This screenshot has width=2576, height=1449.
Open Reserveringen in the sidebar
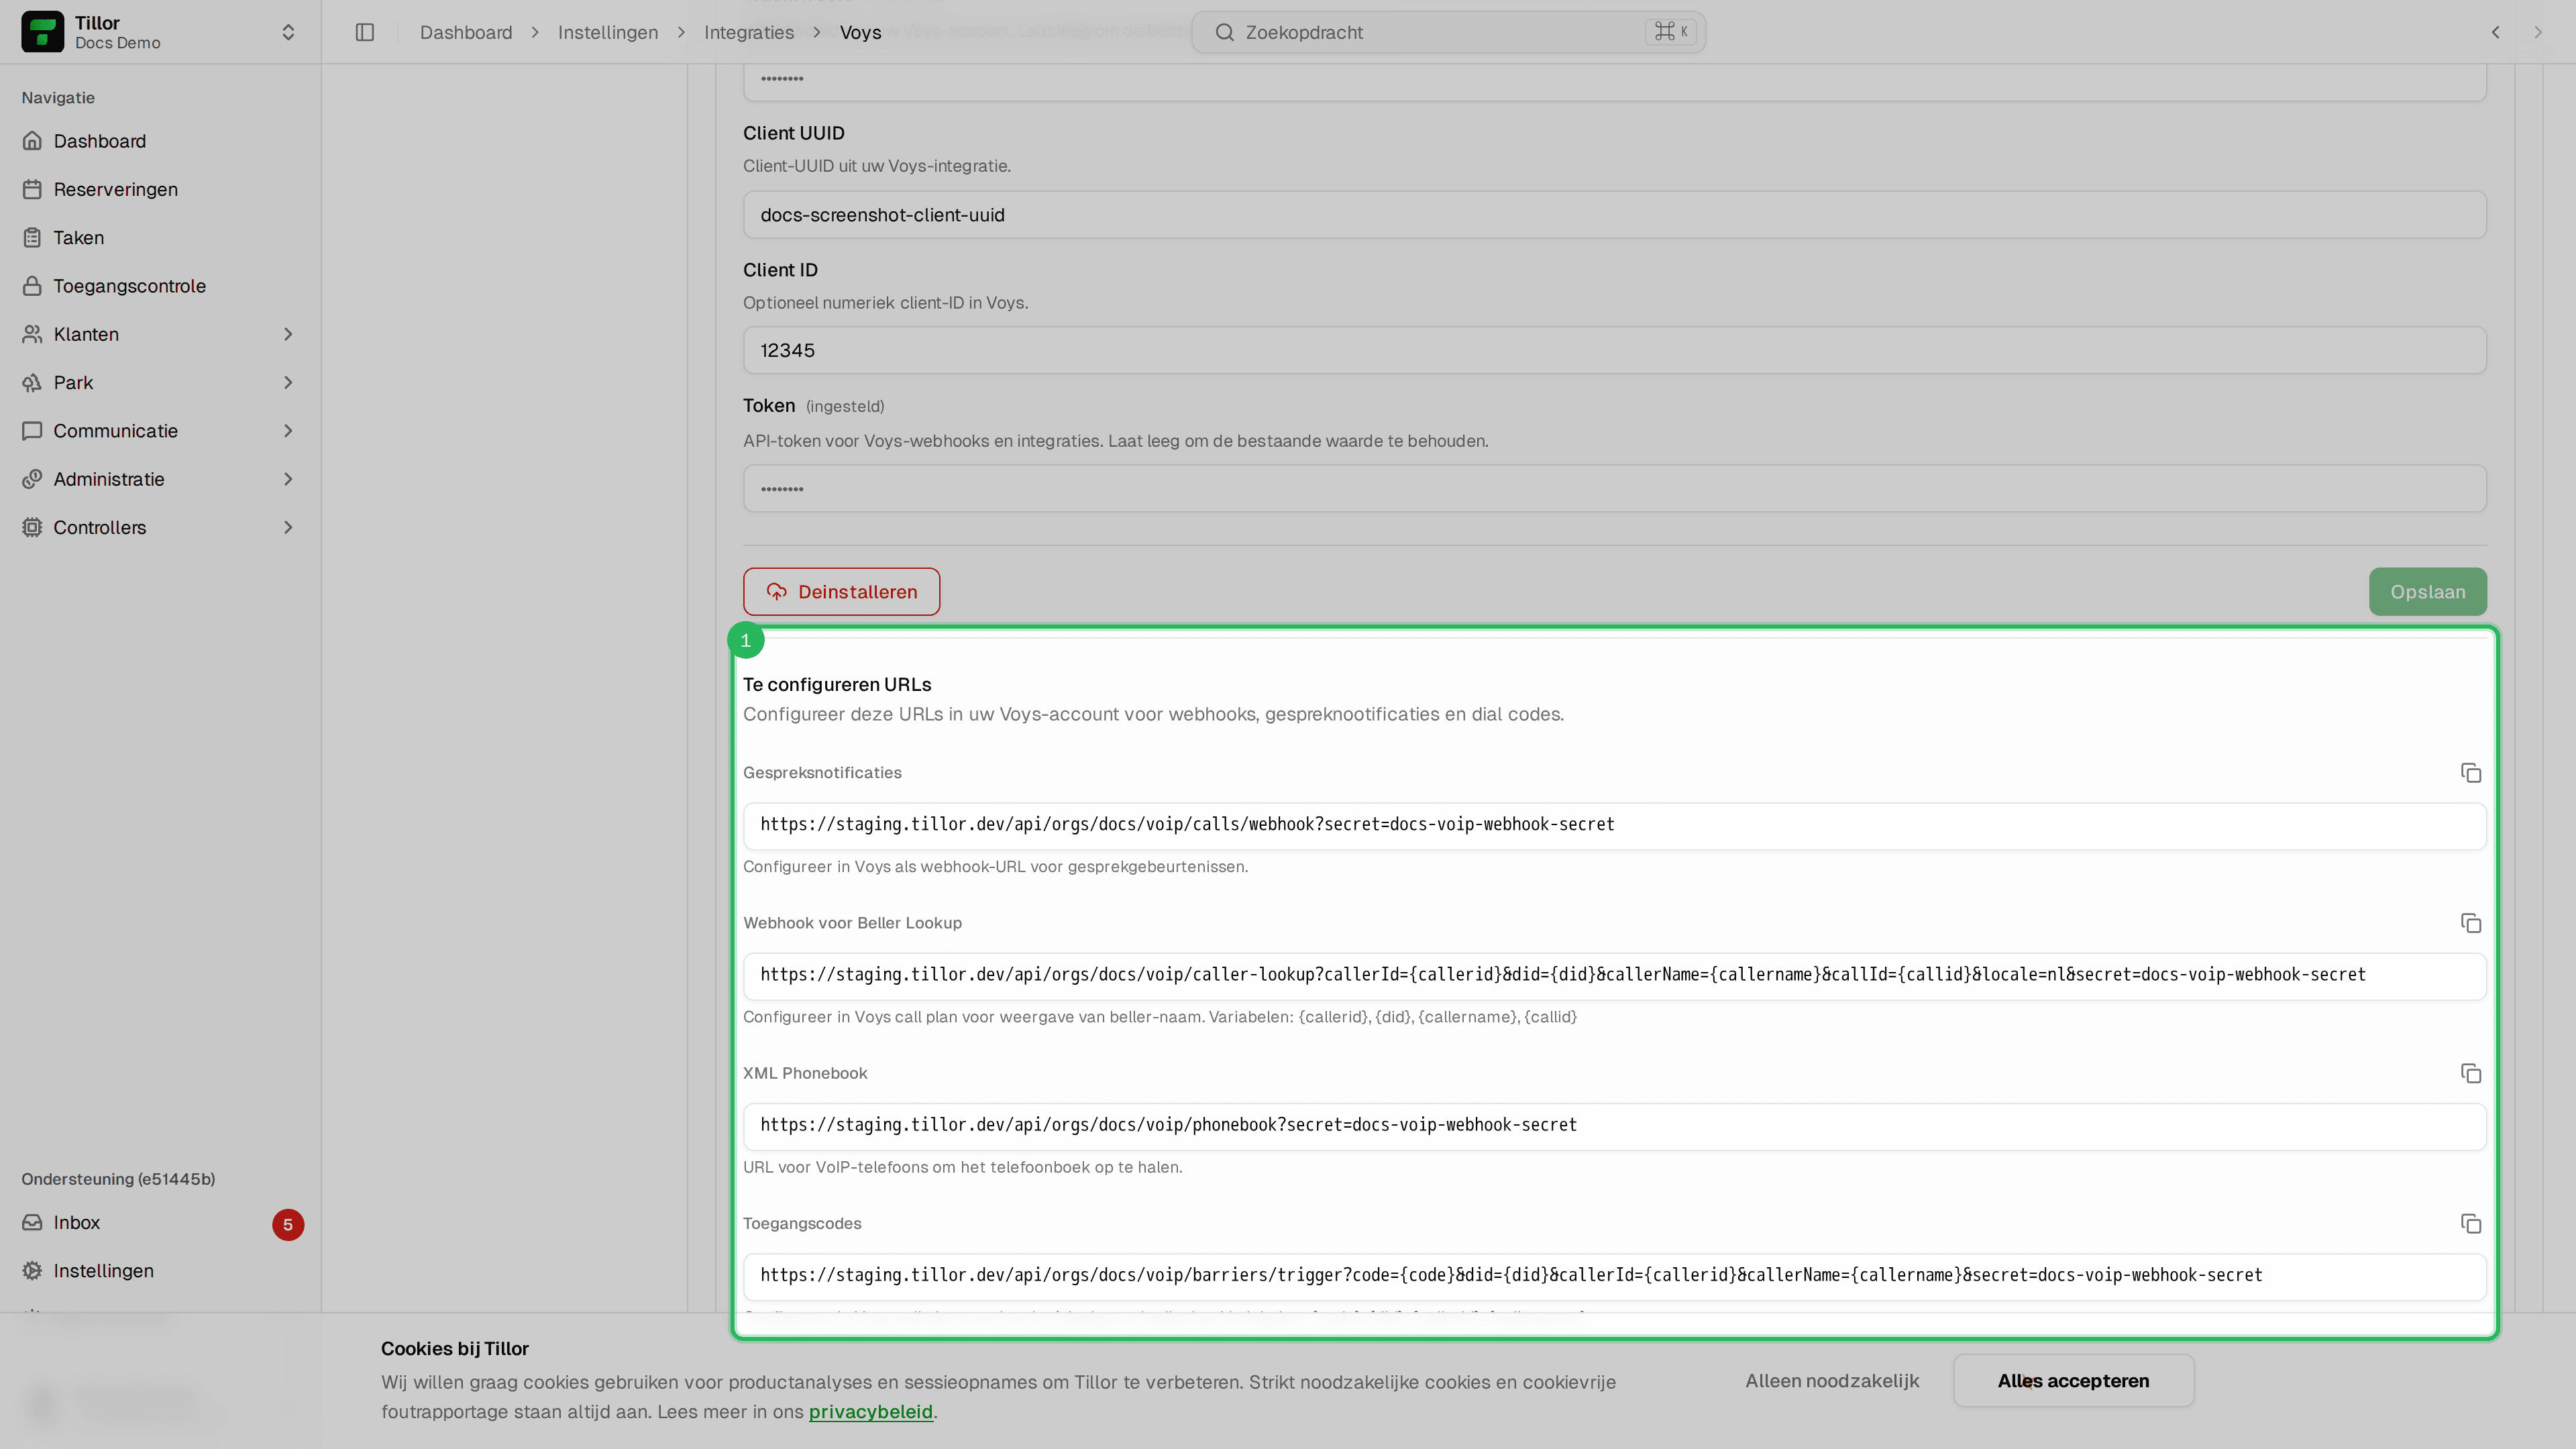[x=160, y=189]
